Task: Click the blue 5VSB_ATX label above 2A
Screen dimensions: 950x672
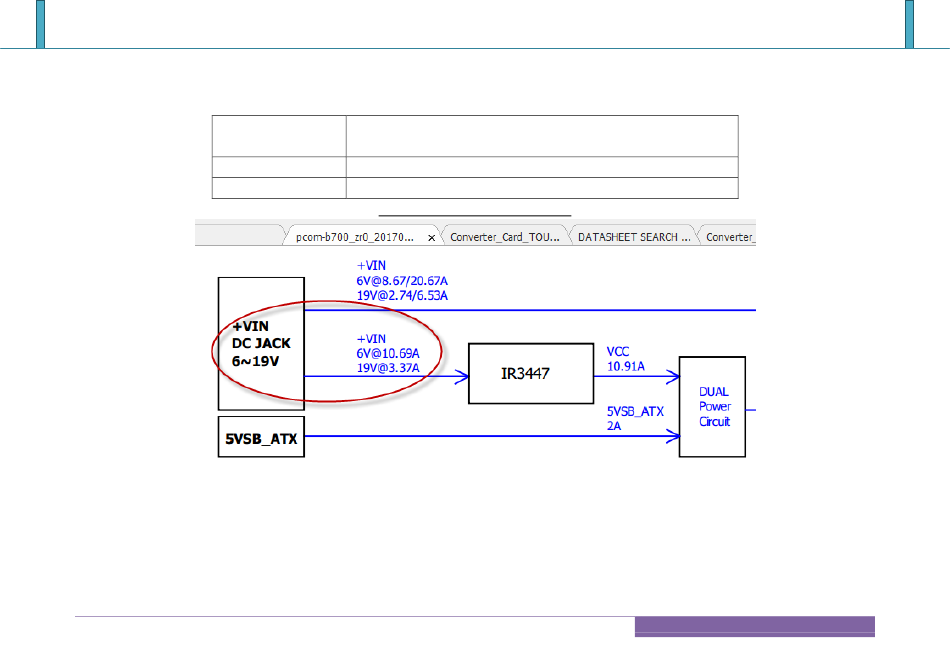Action: pyautogui.click(x=635, y=411)
